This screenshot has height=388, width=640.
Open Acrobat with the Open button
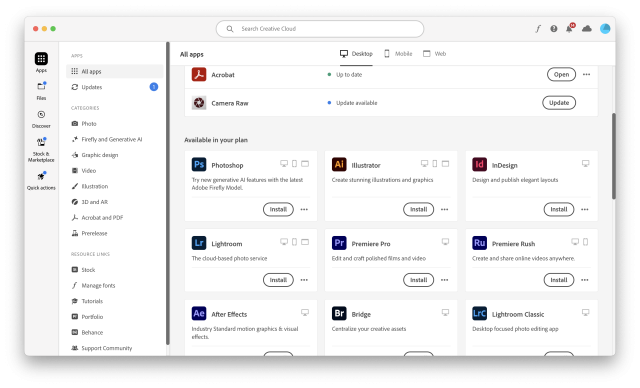point(561,74)
